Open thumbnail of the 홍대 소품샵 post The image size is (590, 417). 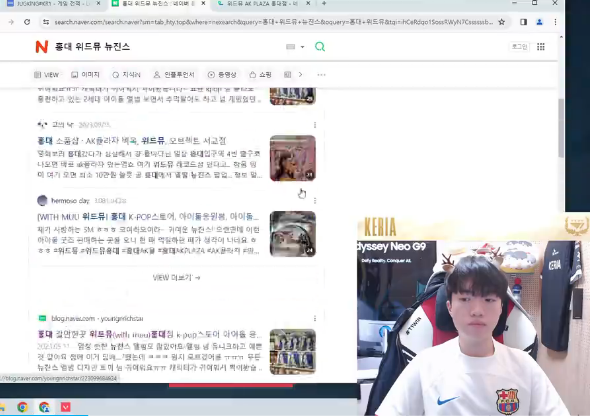click(x=293, y=158)
